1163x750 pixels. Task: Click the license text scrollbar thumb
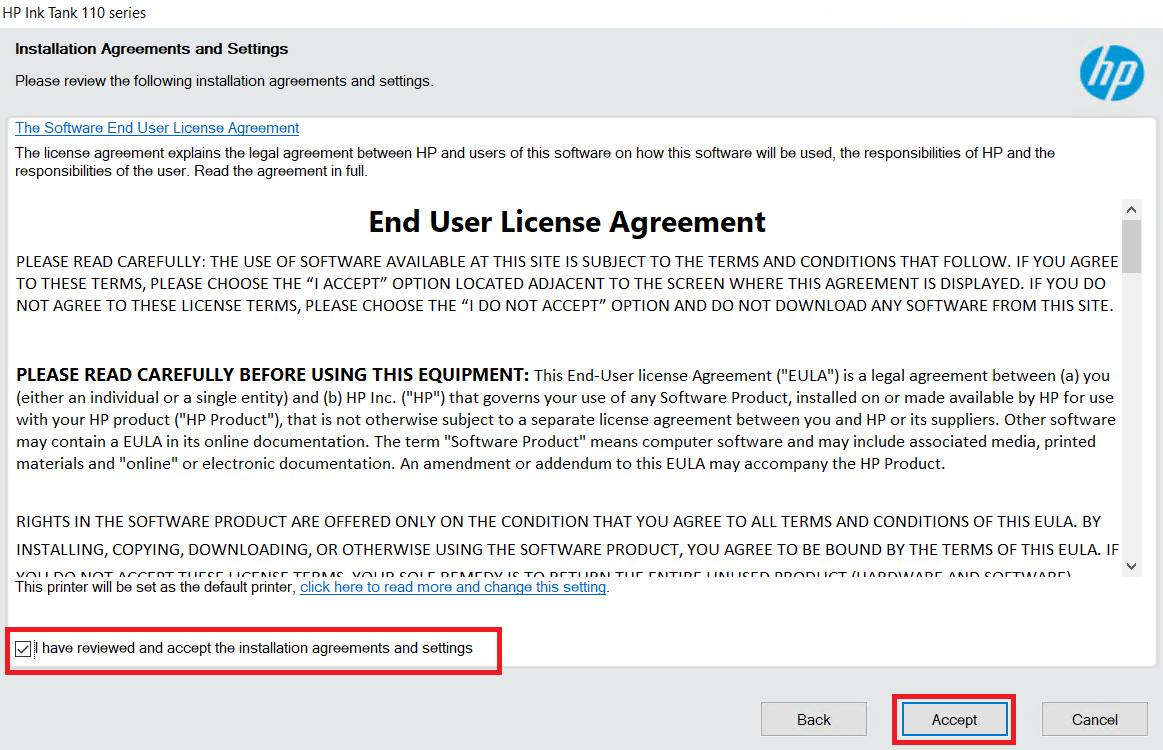(x=1131, y=246)
